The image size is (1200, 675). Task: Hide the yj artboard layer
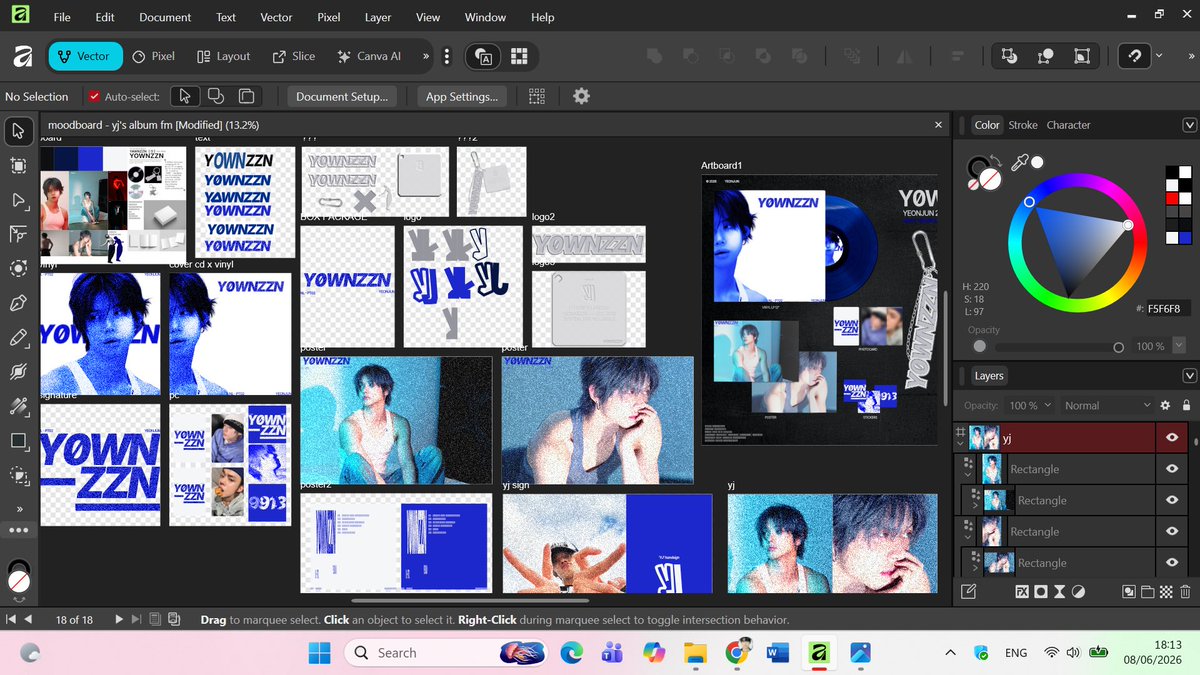point(1172,438)
